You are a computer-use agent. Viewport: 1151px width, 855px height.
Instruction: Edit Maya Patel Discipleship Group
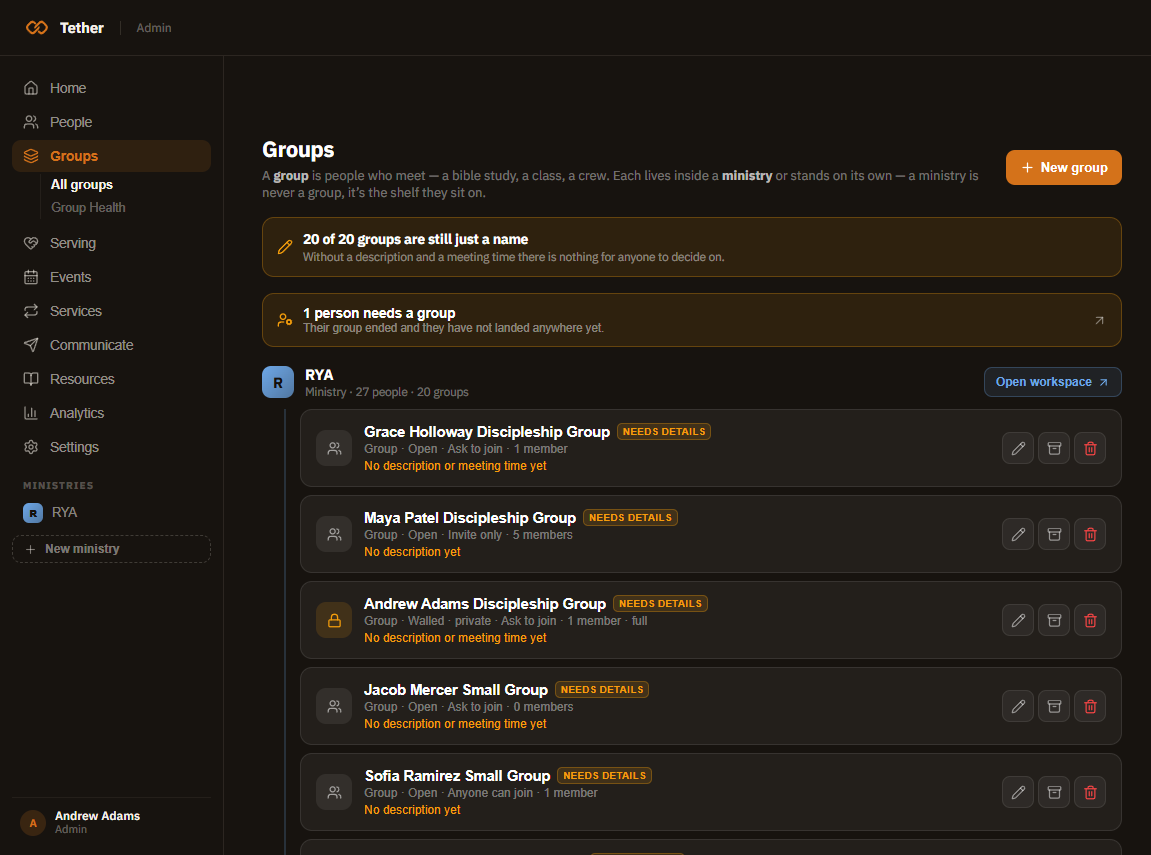pos(1017,534)
